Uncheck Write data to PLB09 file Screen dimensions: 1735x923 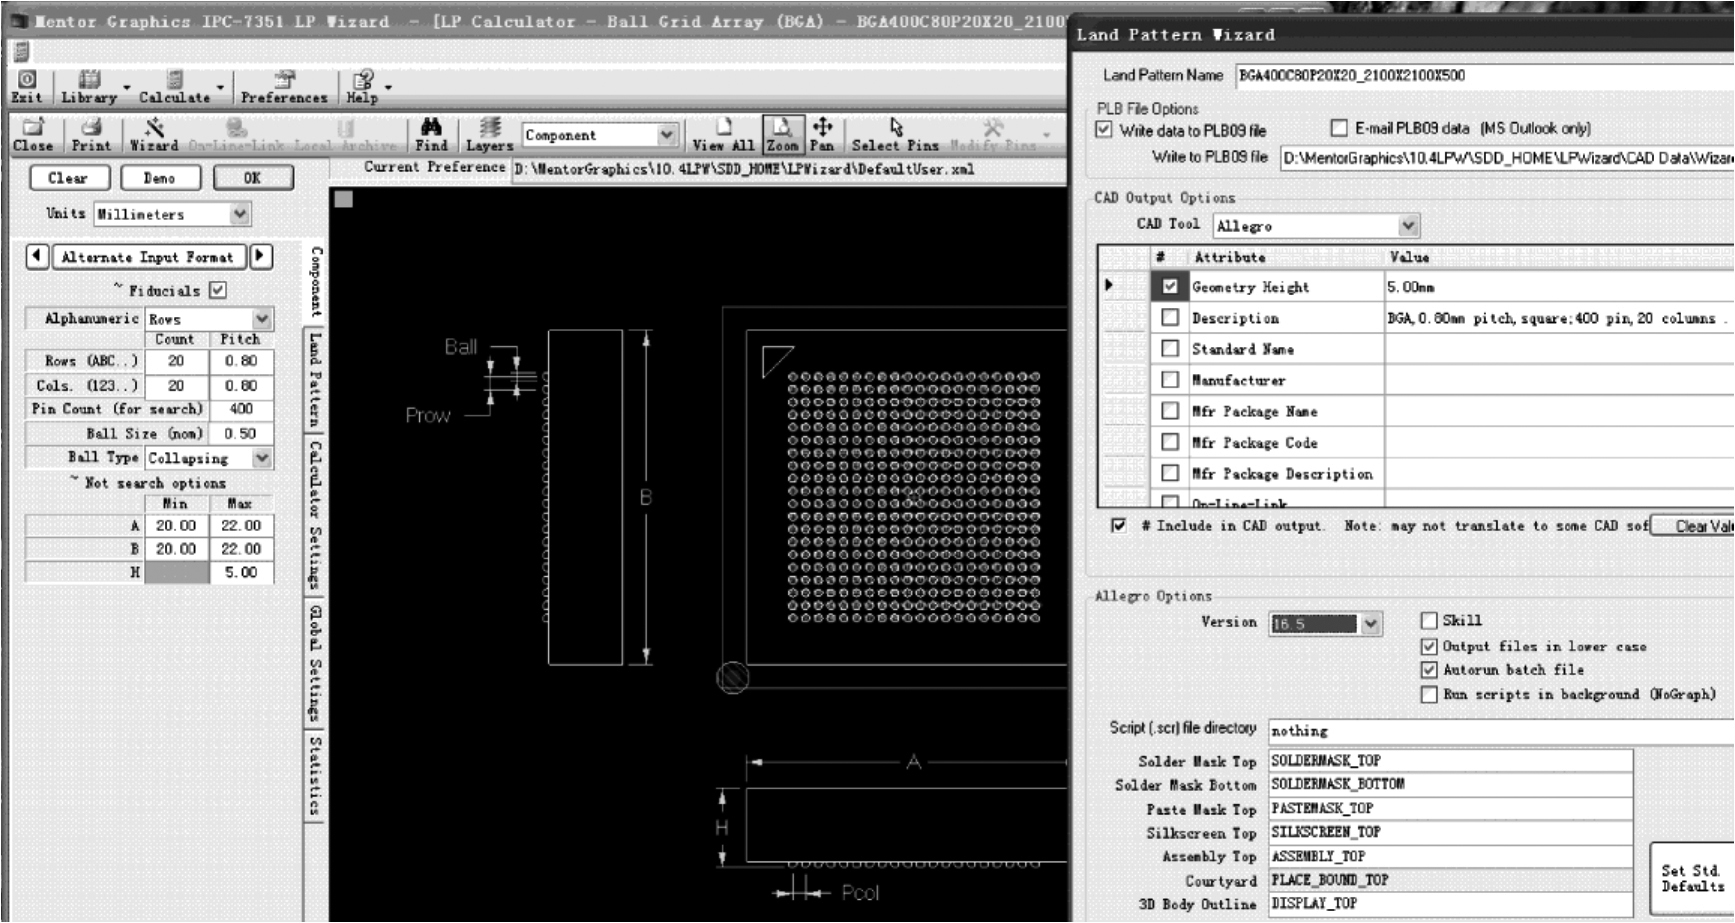[1104, 130]
